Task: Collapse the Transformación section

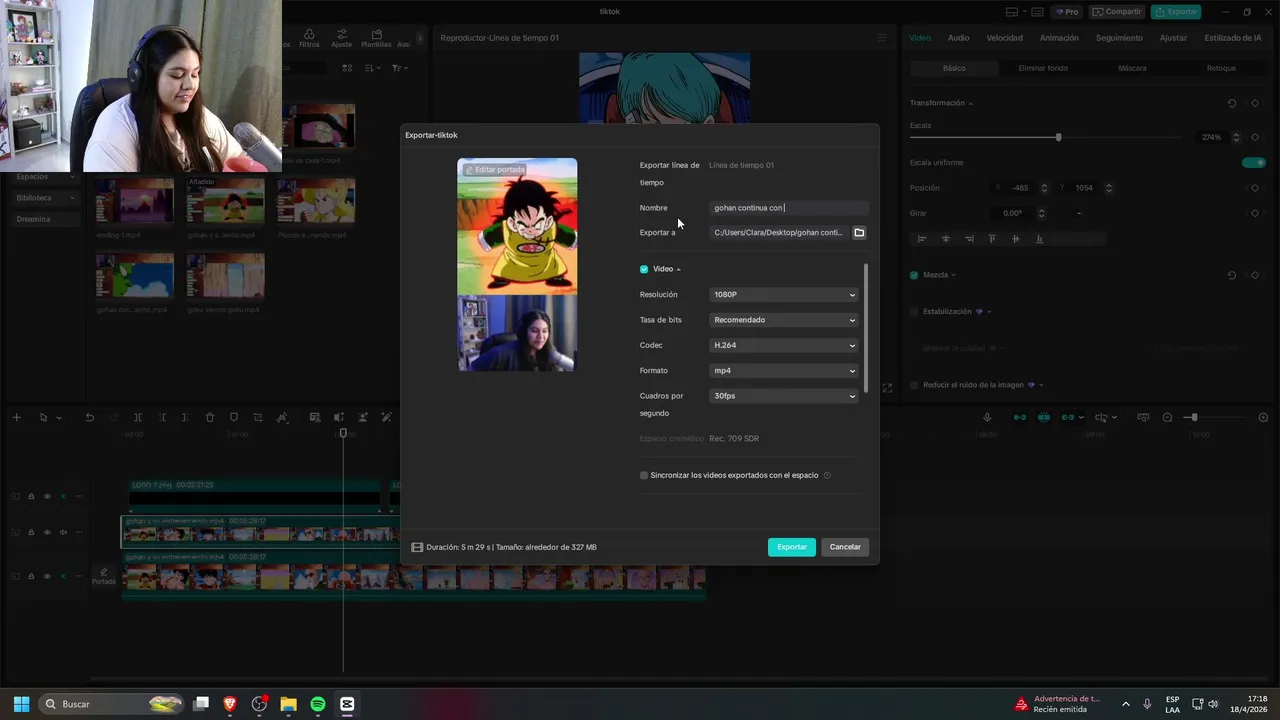Action: pyautogui.click(x=970, y=104)
